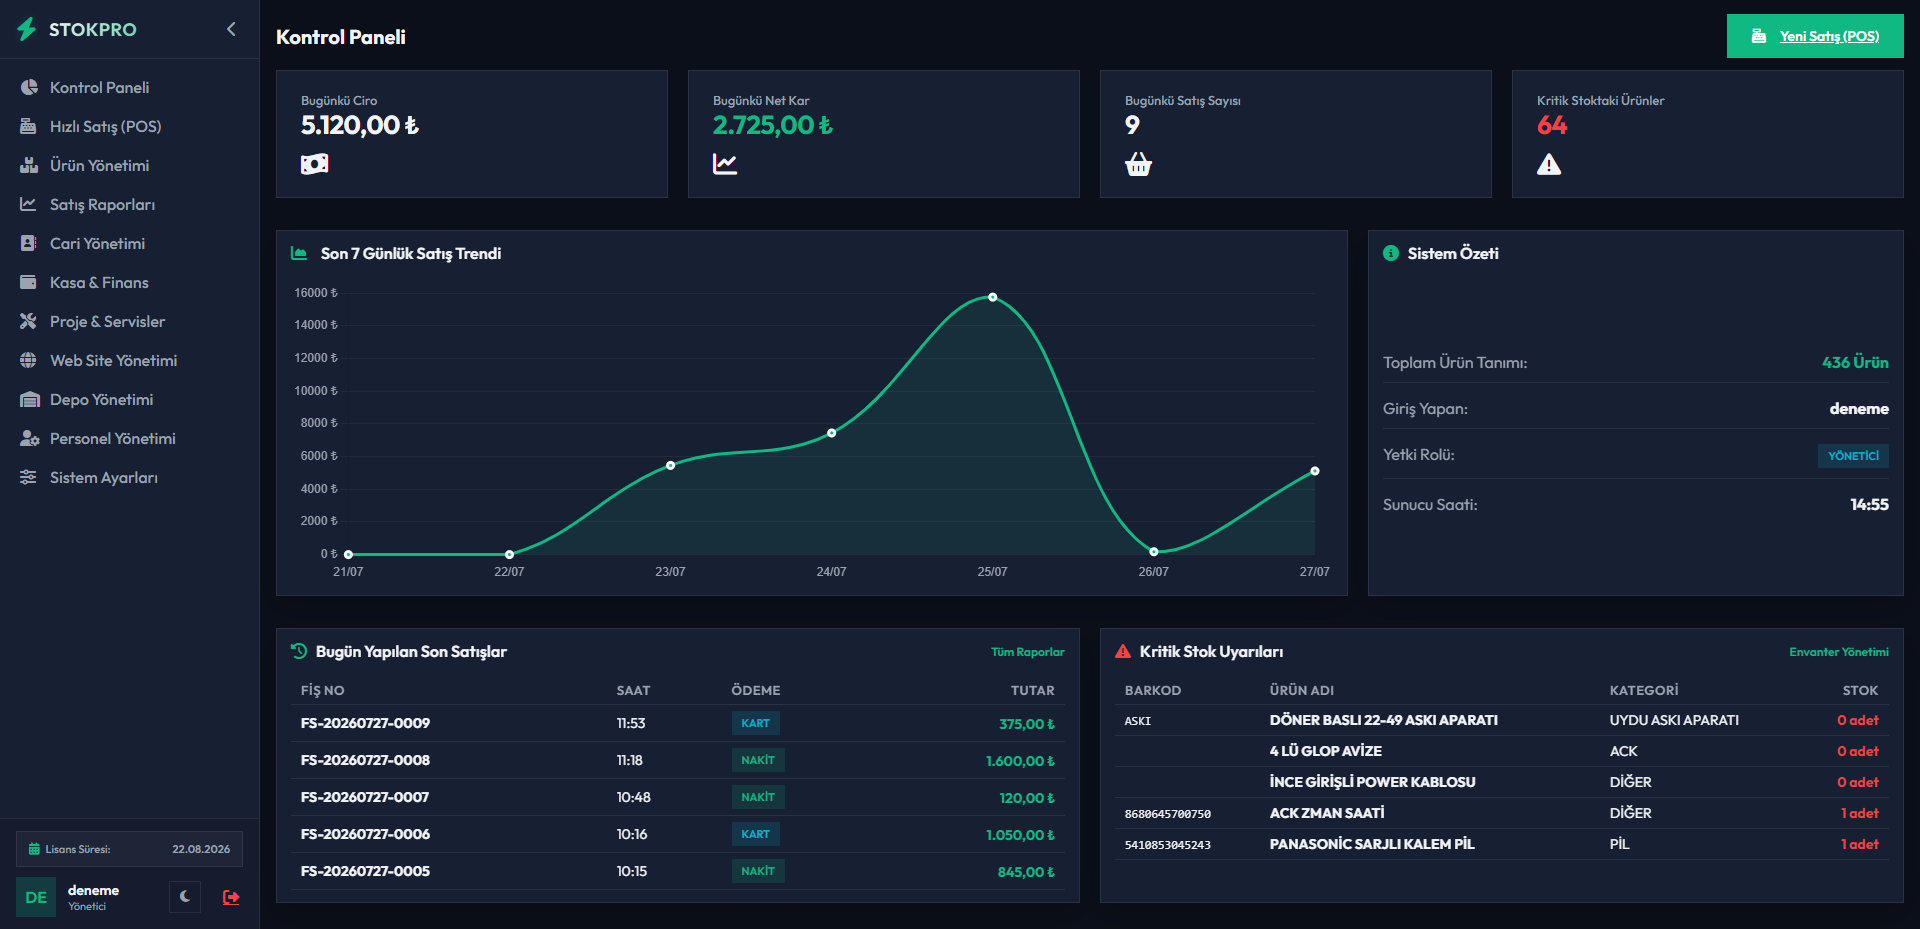
Task: Click the red alert icon beside Kritik Stok Uyarıları
Action: tap(1123, 651)
